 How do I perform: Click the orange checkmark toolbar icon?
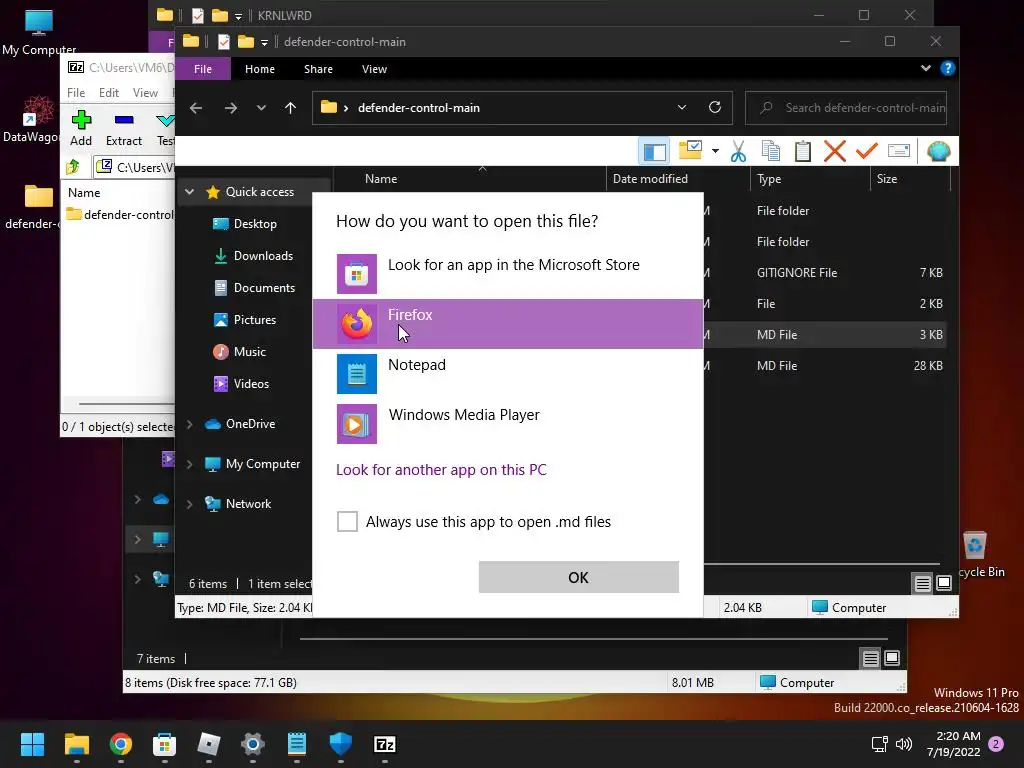click(x=867, y=152)
